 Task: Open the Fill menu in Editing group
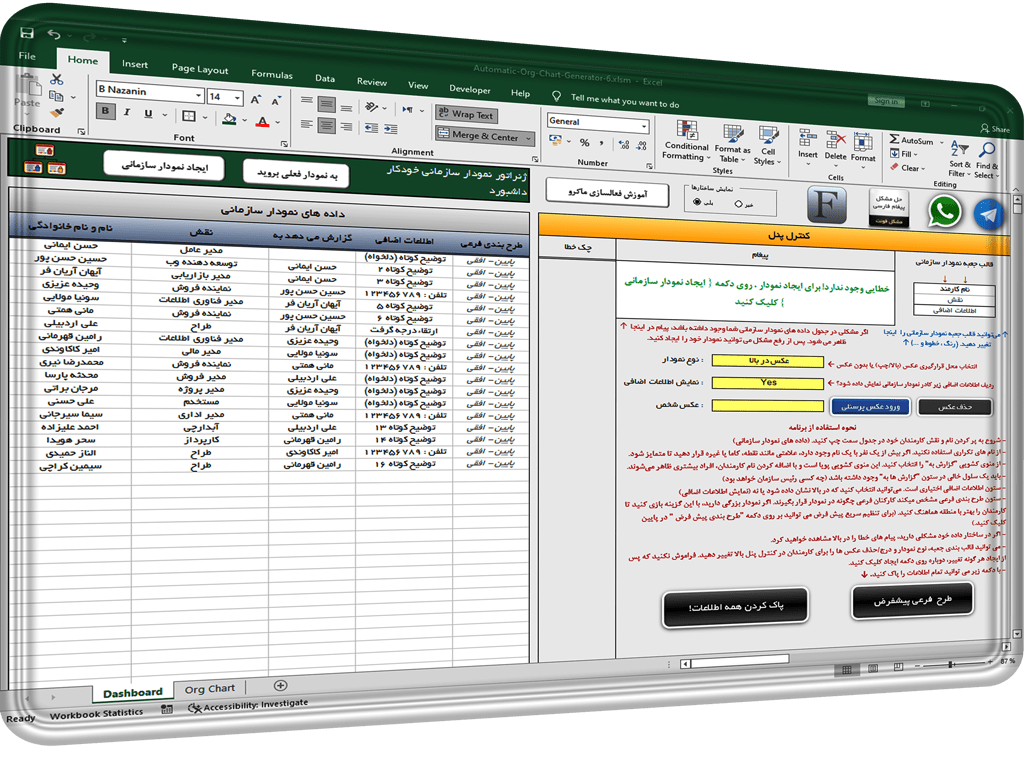pos(904,154)
